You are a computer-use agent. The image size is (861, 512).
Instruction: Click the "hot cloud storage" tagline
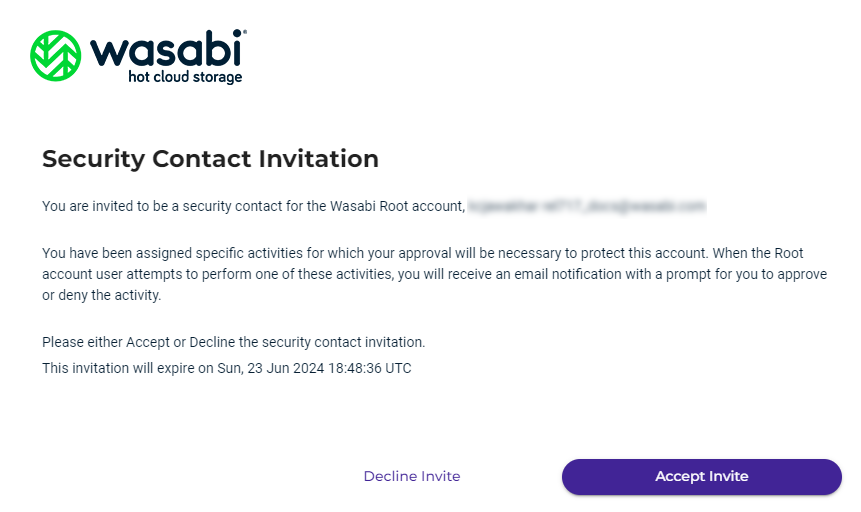185,77
